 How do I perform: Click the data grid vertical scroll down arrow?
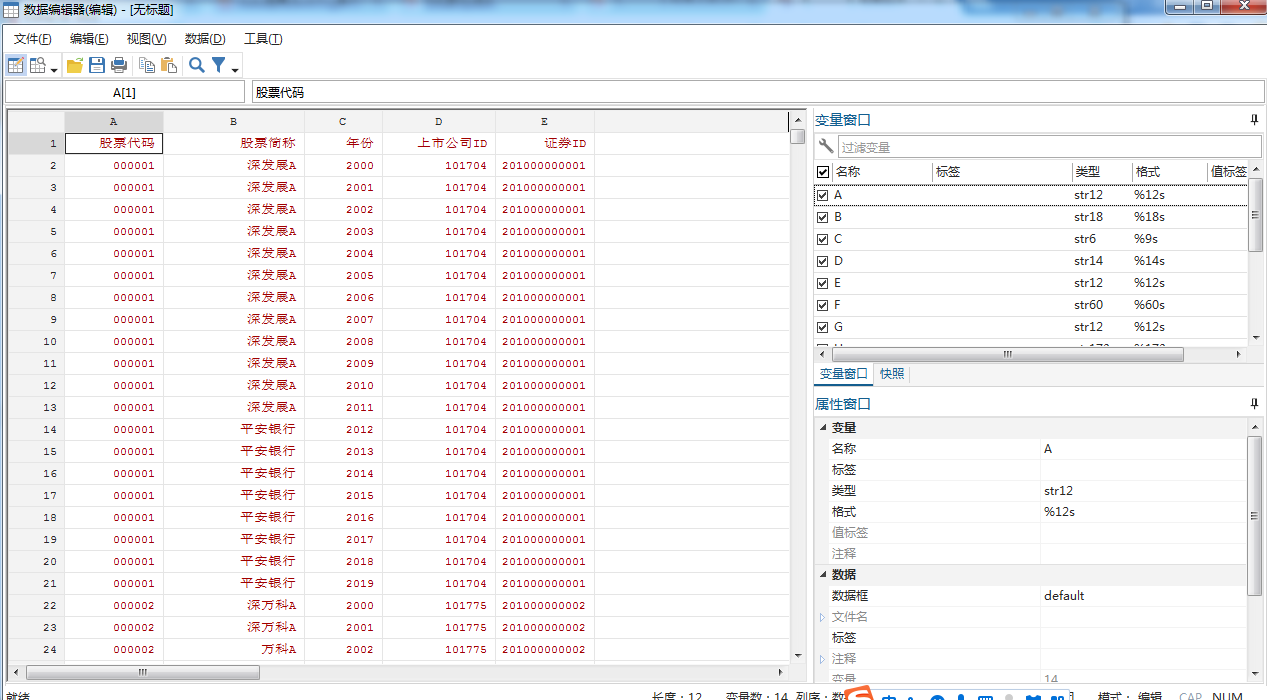[797, 655]
